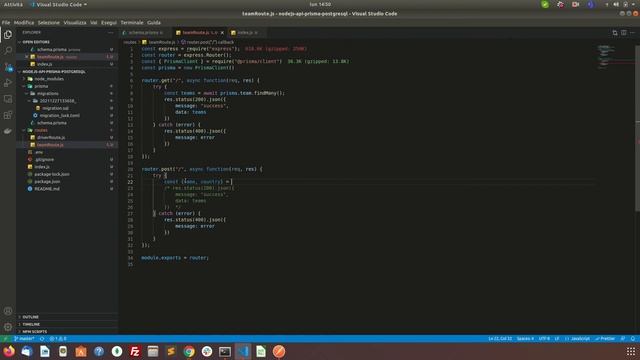The width and height of the screenshot is (640, 360).
Task: Open the Terminal app in dock
Action: tap(225, 351)
